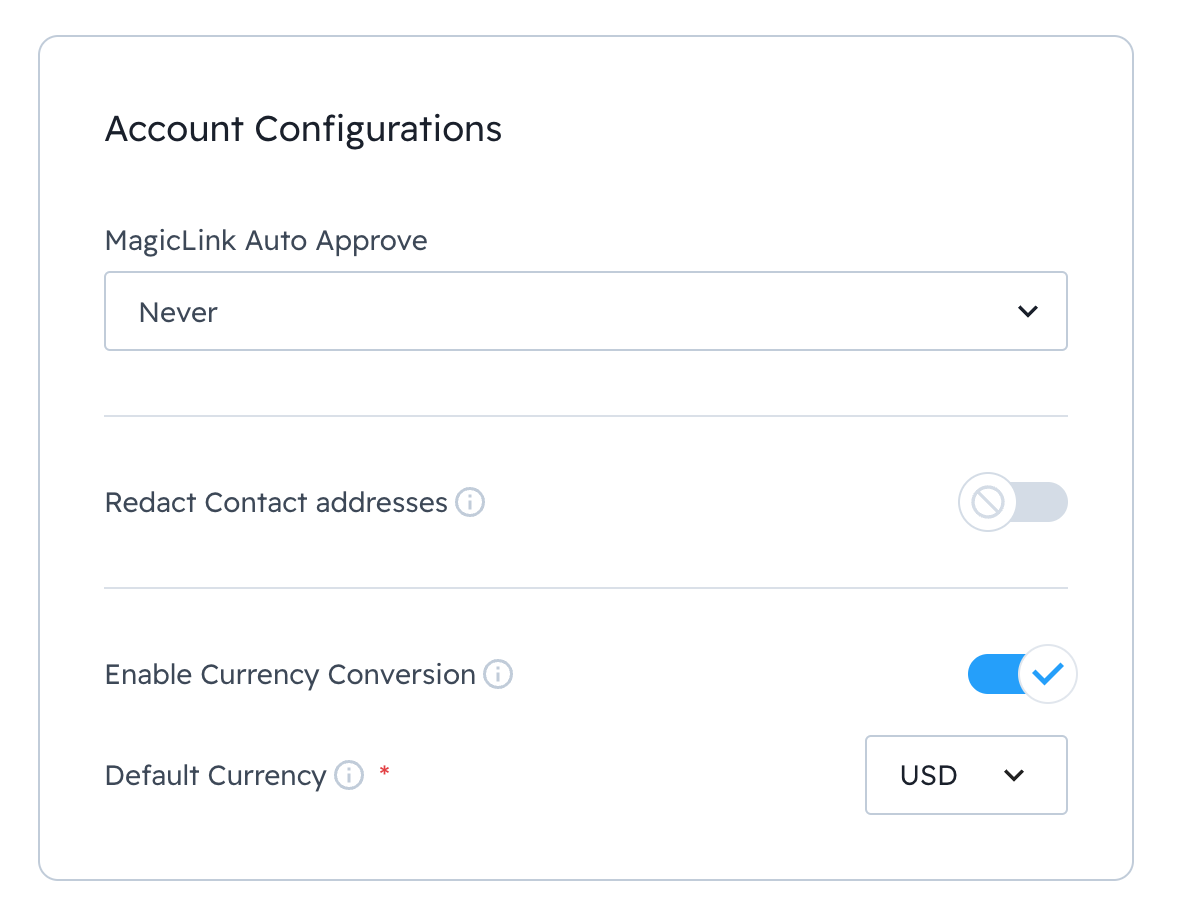This screenshot has width=1178, height=924.
Task: Click the chevron arrow in MagicLink dropdown
Action: 1027,312
